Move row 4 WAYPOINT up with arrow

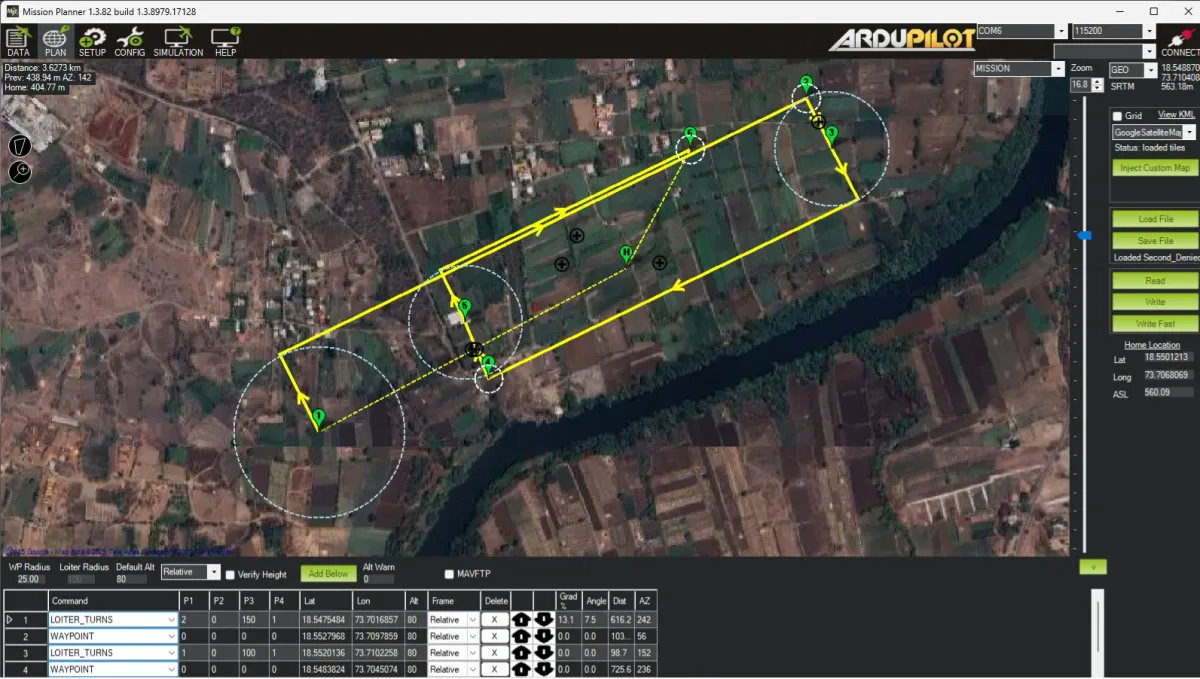click(x=521, y=669)
